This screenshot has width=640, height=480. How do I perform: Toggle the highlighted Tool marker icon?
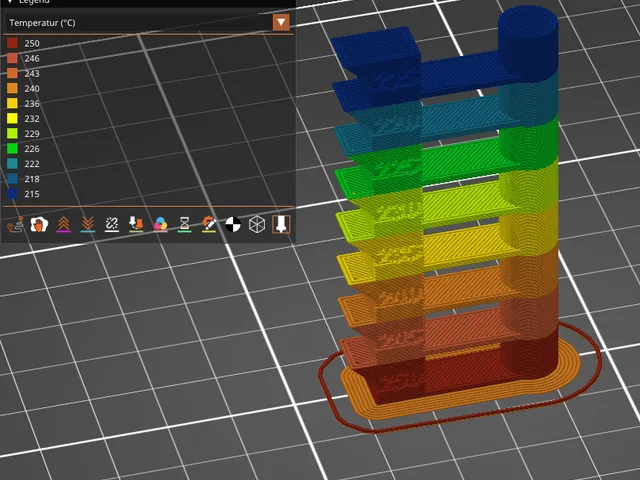(281, 224)
